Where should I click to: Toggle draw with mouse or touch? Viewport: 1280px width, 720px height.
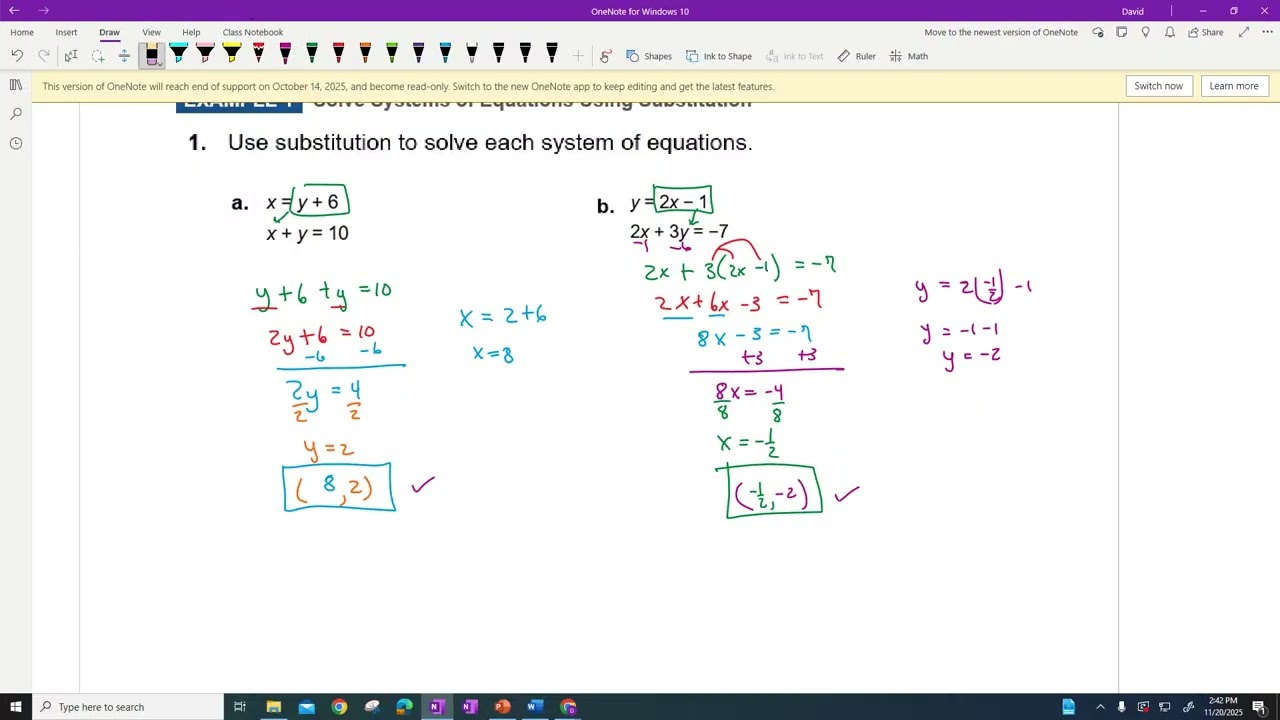click(605, 56)
